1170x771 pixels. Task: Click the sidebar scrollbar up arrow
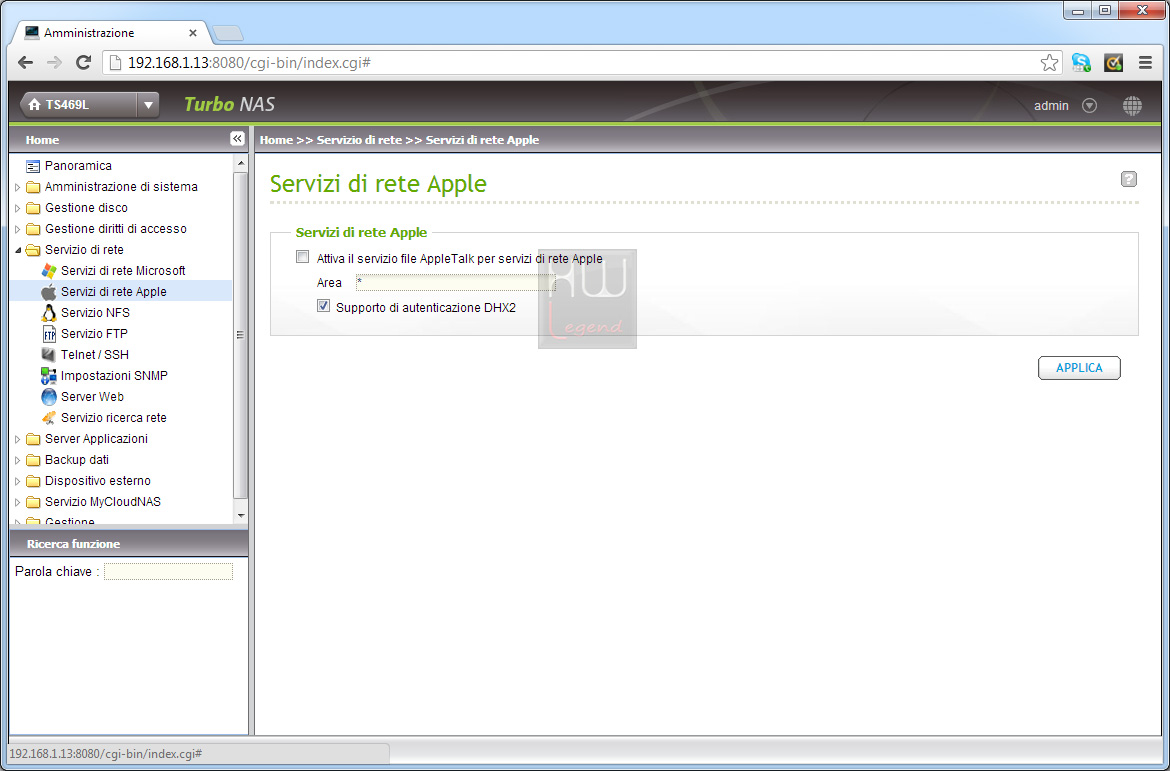(240, 162)
